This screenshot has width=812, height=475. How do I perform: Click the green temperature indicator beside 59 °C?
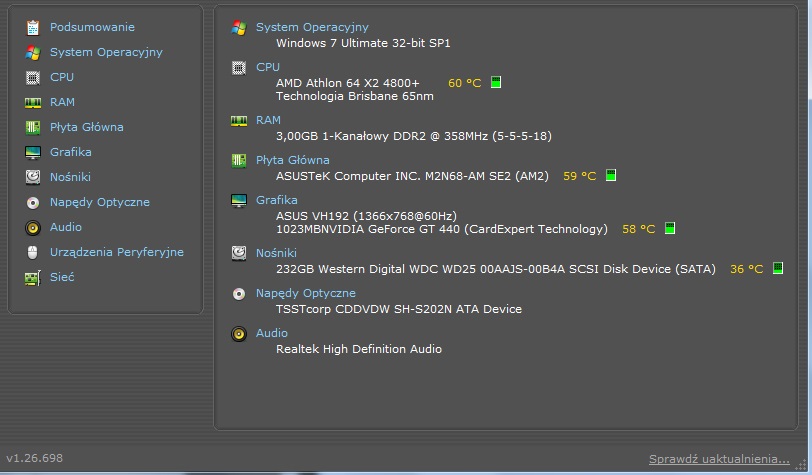(611, 175)
